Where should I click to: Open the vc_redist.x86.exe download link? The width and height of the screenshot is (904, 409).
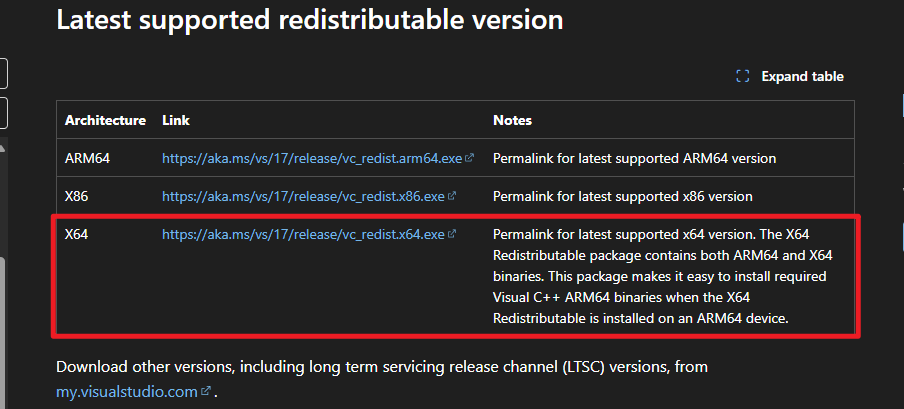(x=303, y=196)
